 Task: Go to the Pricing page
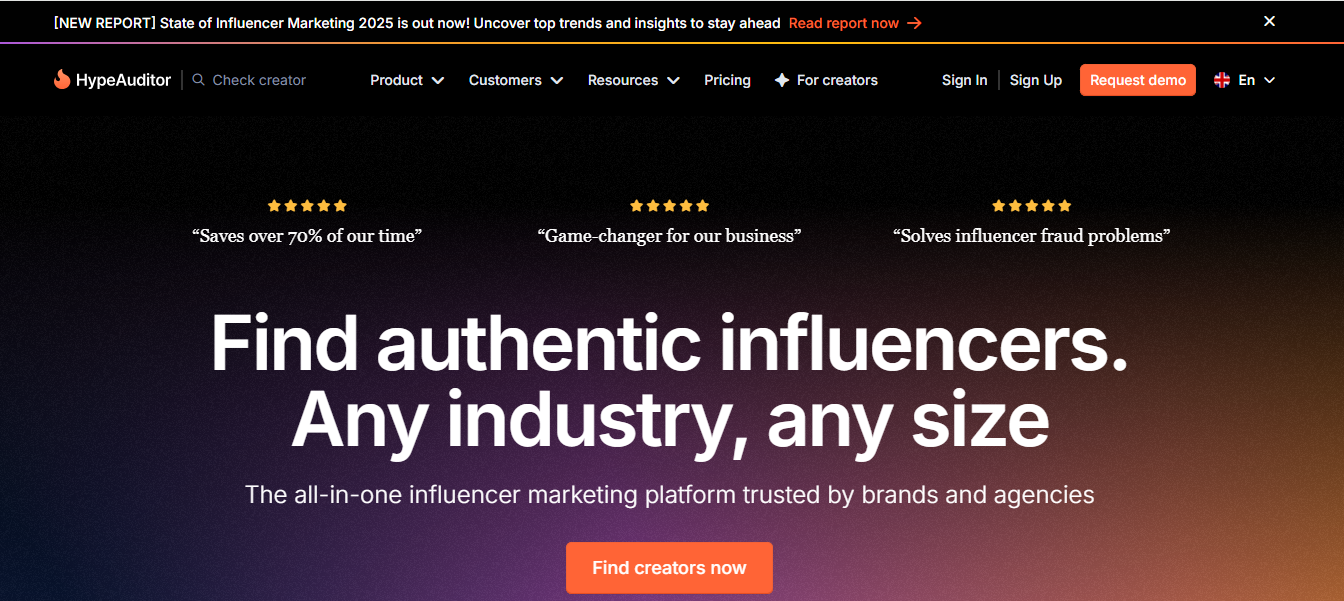(727, 80)
